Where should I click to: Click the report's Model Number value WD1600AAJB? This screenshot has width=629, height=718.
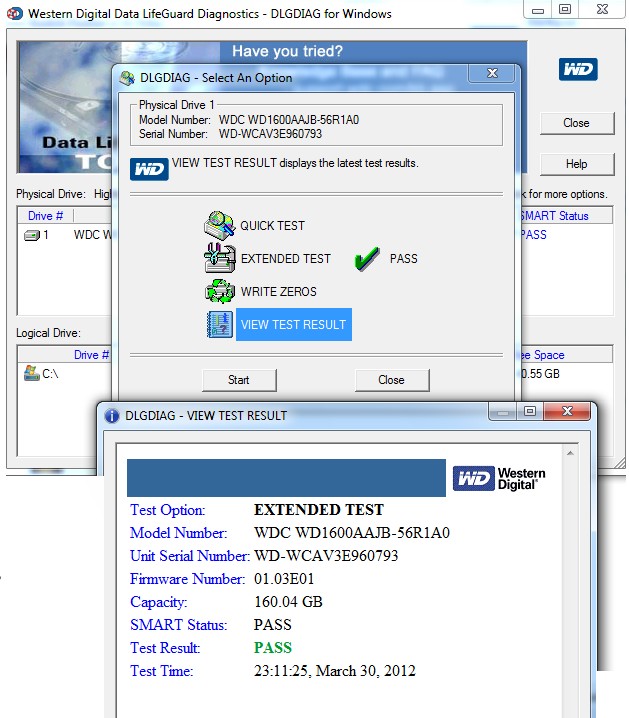(x=352, y=533)
